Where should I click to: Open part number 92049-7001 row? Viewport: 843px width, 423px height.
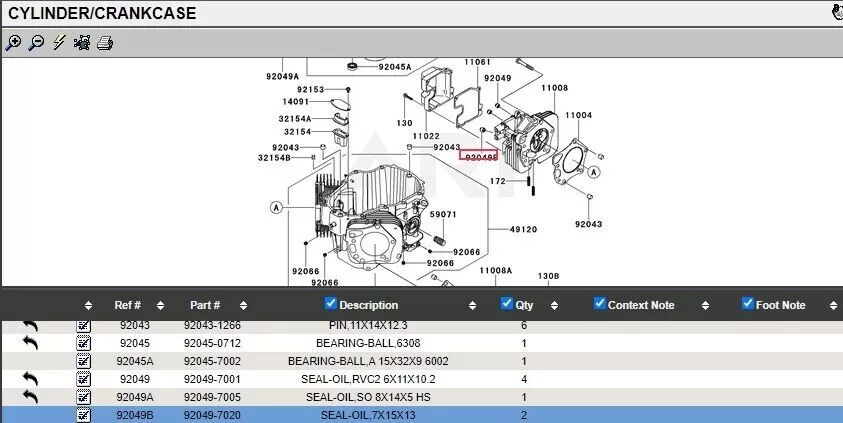212,379
